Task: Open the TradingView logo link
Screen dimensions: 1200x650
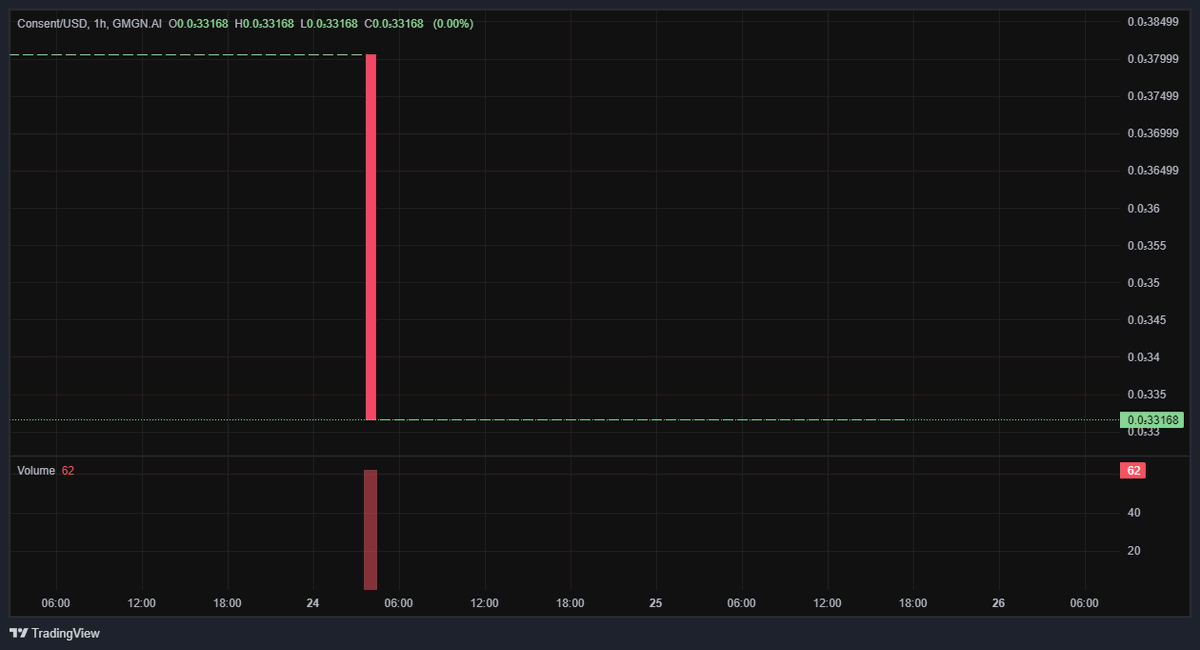Action: [x=54, y=633]
